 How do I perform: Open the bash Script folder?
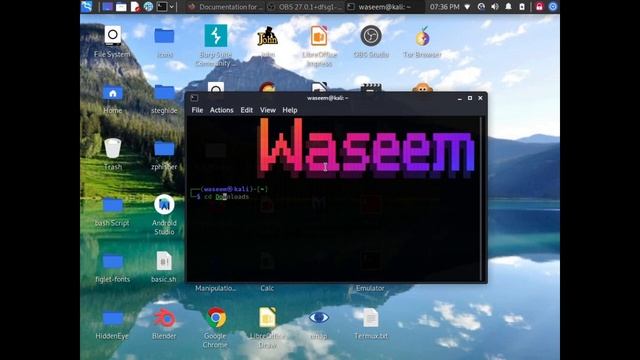click(x=112, y=211)
